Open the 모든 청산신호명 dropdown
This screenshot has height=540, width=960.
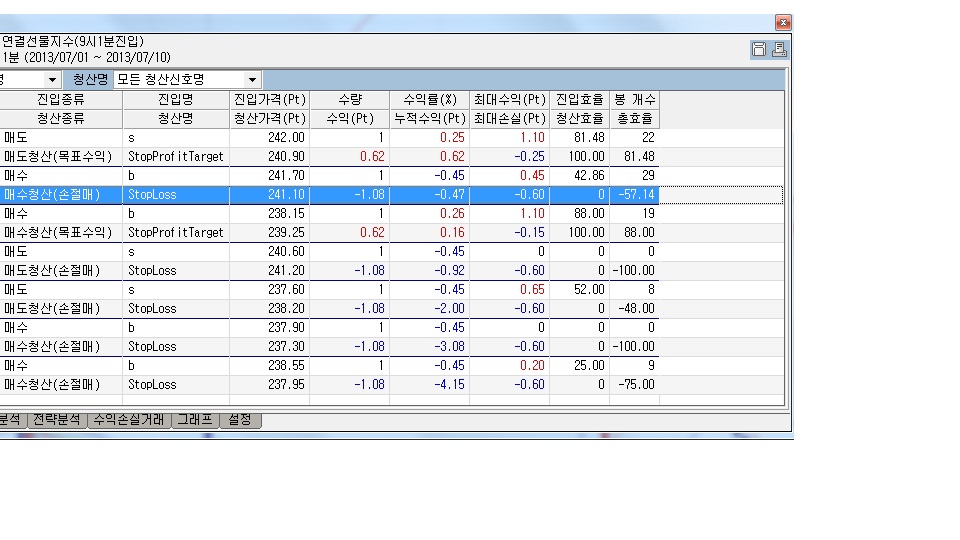click(x=252, y=80)
